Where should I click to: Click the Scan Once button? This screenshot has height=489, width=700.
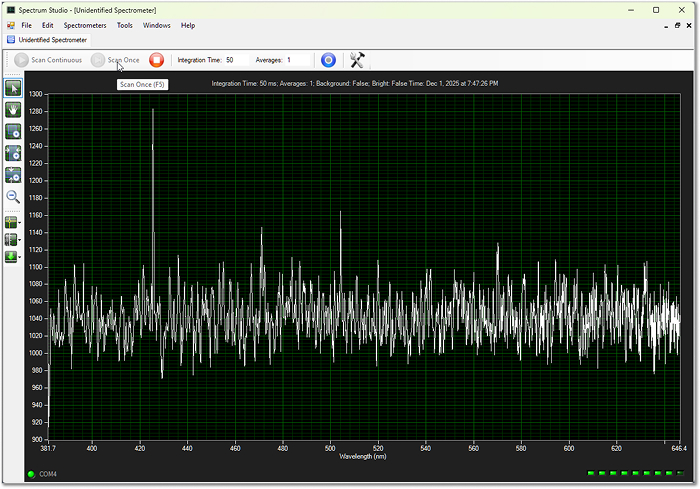(x=116, y=60)
